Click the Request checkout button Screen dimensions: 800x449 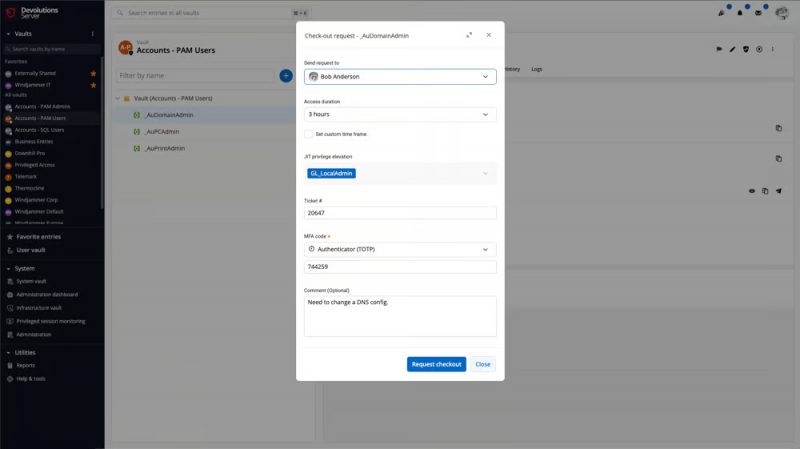pyautogui.click(x=436, y=364)
